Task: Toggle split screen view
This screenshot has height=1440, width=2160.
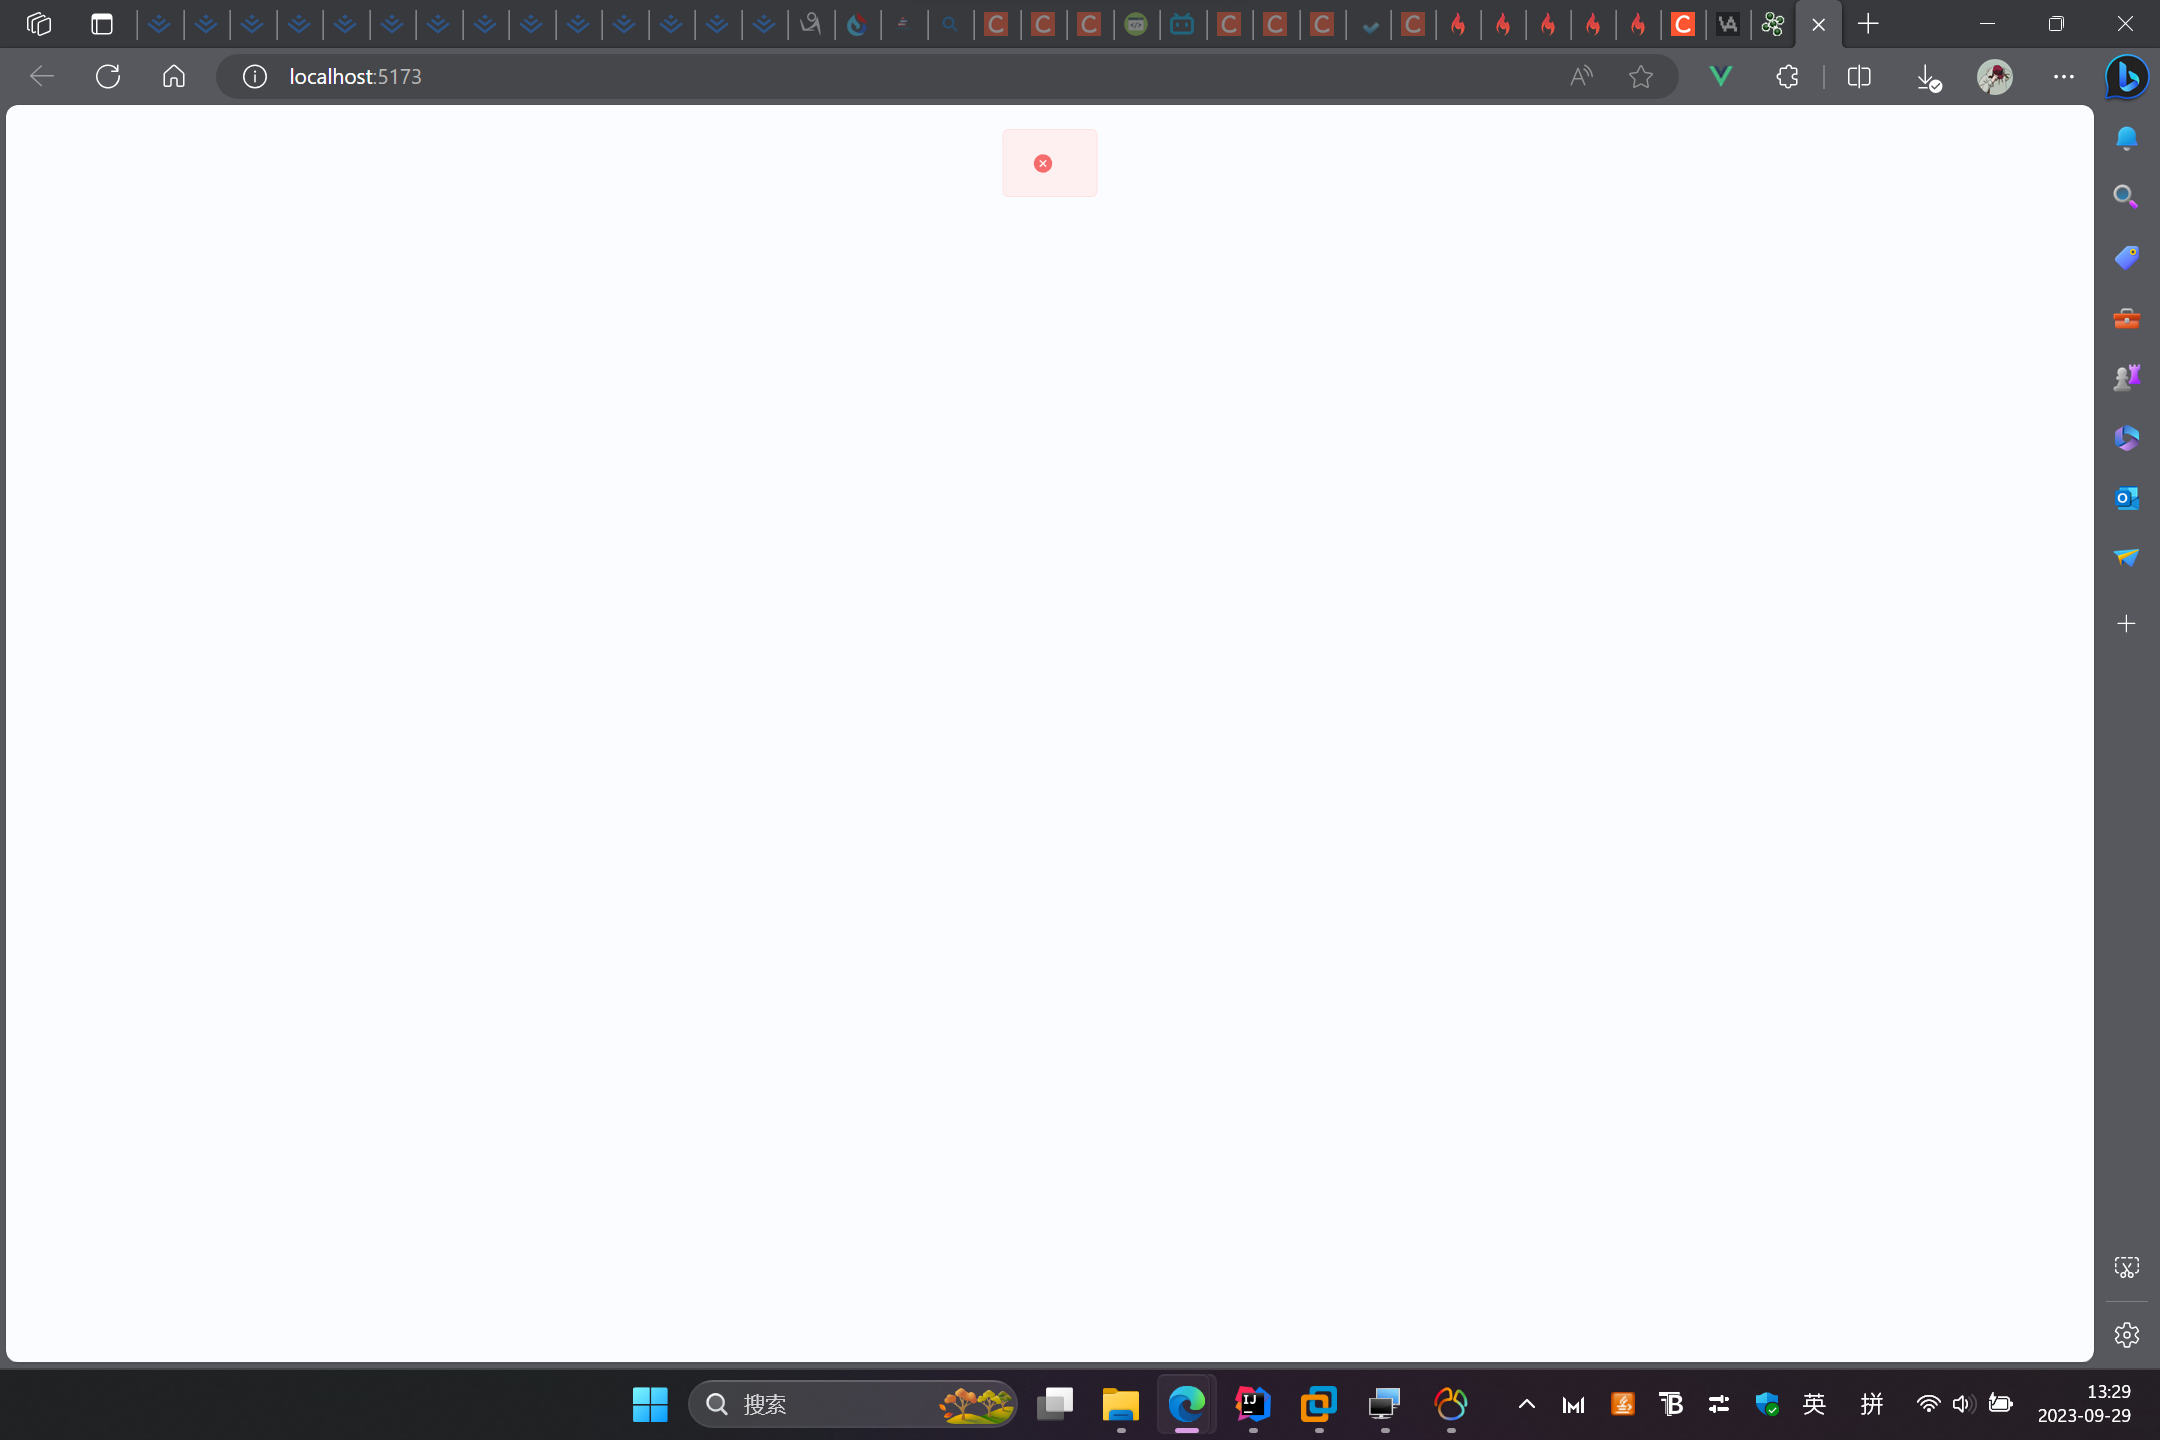Action: coord(1859,76)
